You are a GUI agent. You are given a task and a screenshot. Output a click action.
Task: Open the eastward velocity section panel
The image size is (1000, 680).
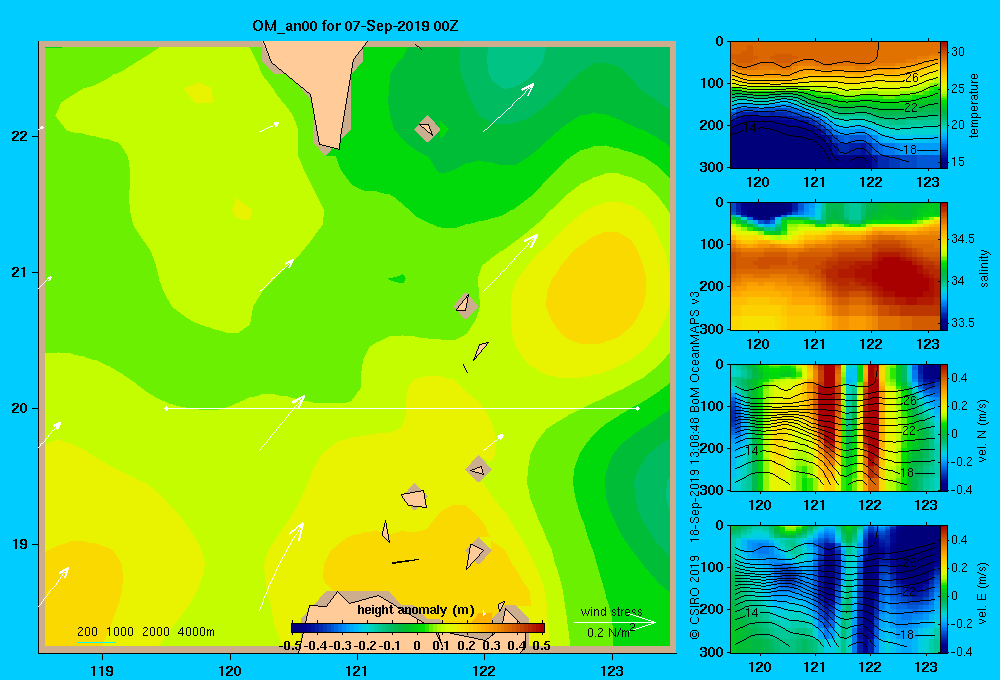[x=835, y=589]
